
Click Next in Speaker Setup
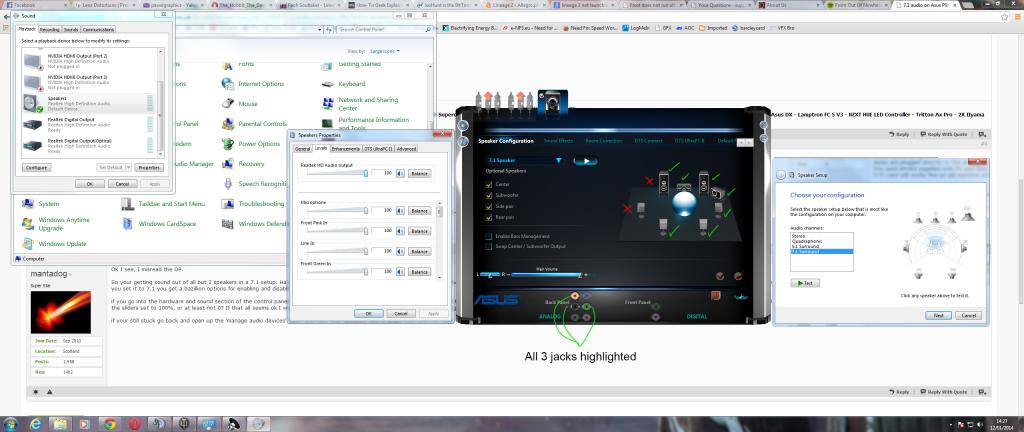(x=938, y=315)
